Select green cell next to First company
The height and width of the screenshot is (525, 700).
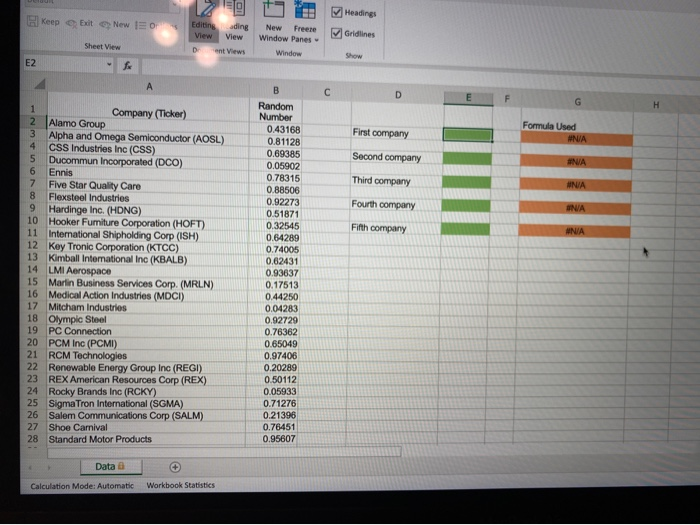coord(468,135)
